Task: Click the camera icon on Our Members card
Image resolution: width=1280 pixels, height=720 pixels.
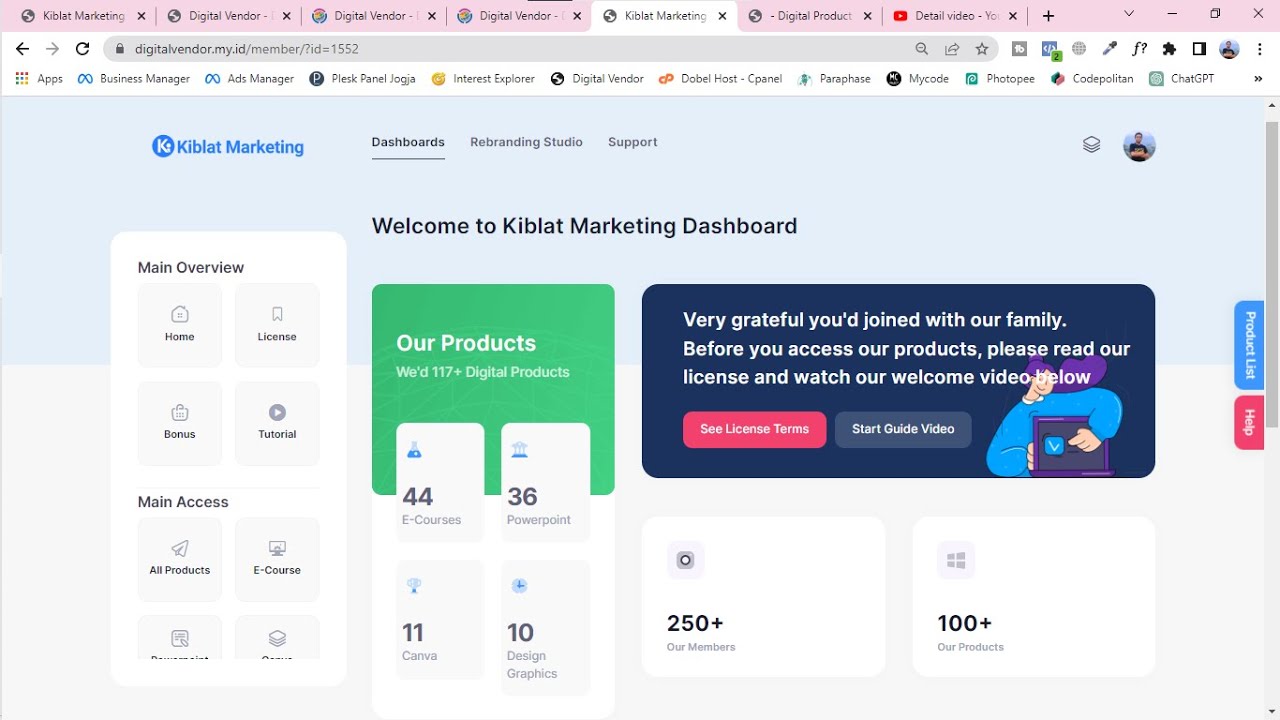Action: [x=686, y=560]
